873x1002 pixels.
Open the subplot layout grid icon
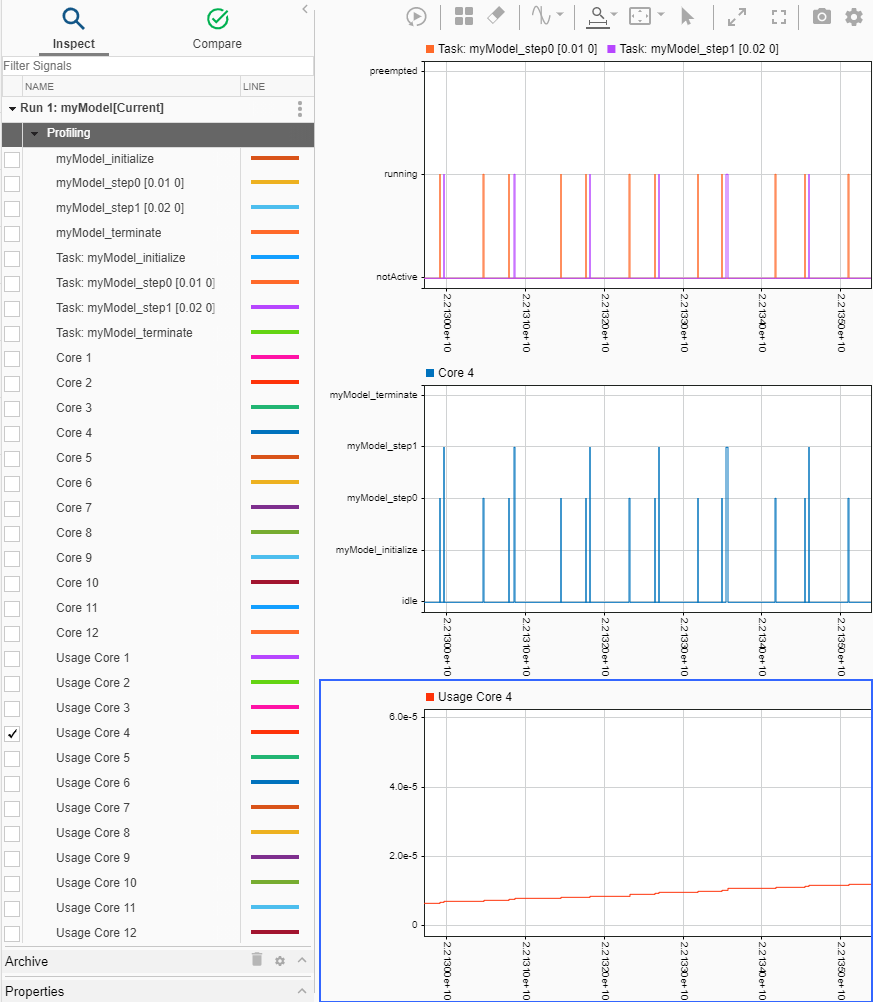[464, 16]
